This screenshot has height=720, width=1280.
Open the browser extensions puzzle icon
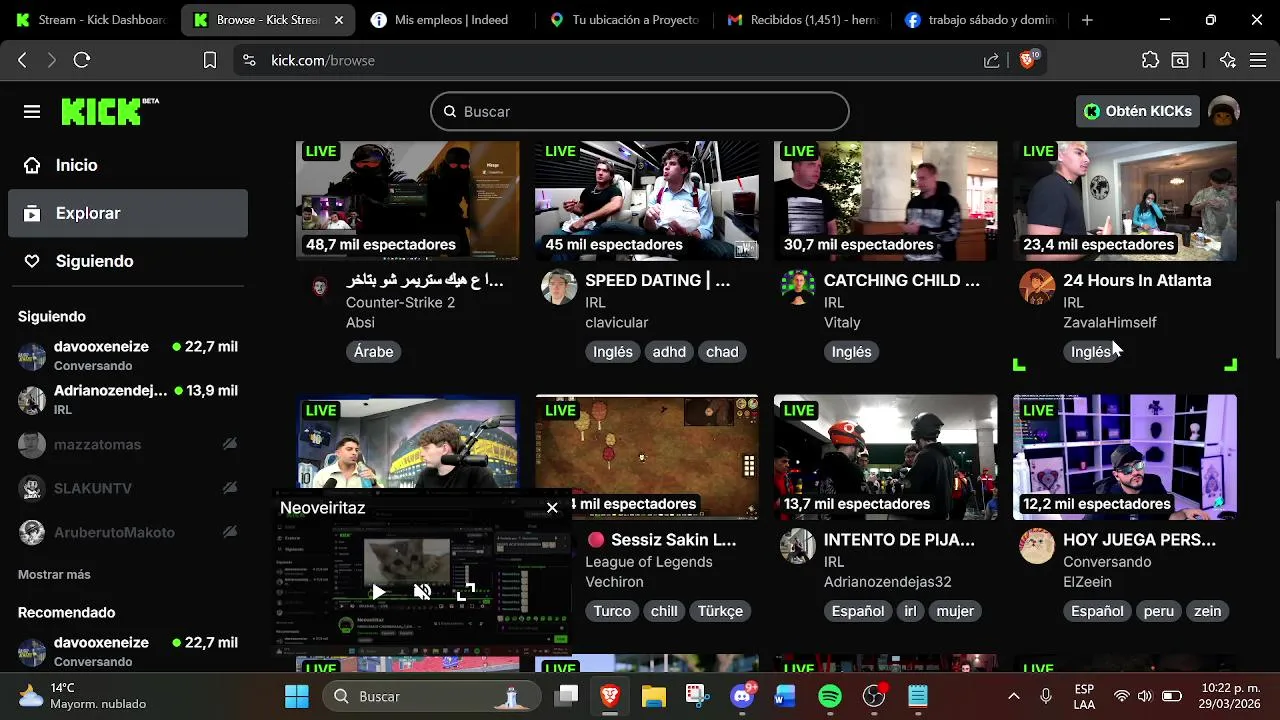click(1150, 60)
